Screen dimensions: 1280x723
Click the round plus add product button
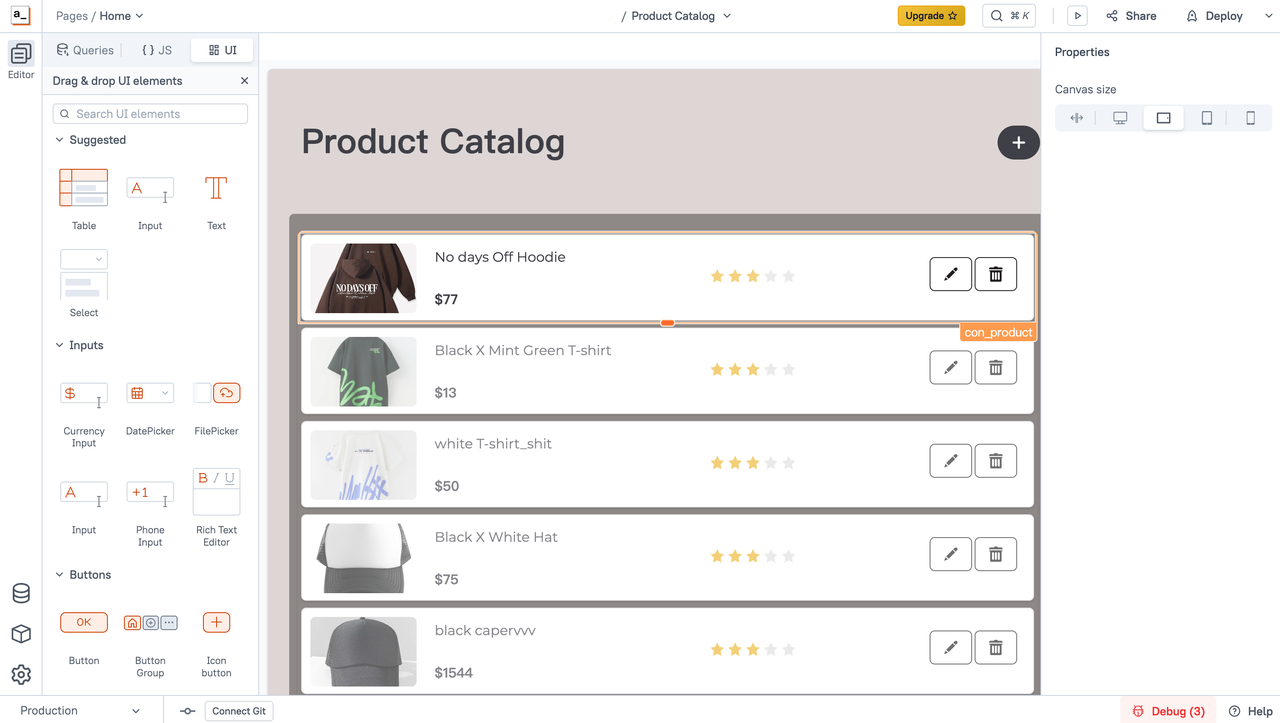[1018, 143]
